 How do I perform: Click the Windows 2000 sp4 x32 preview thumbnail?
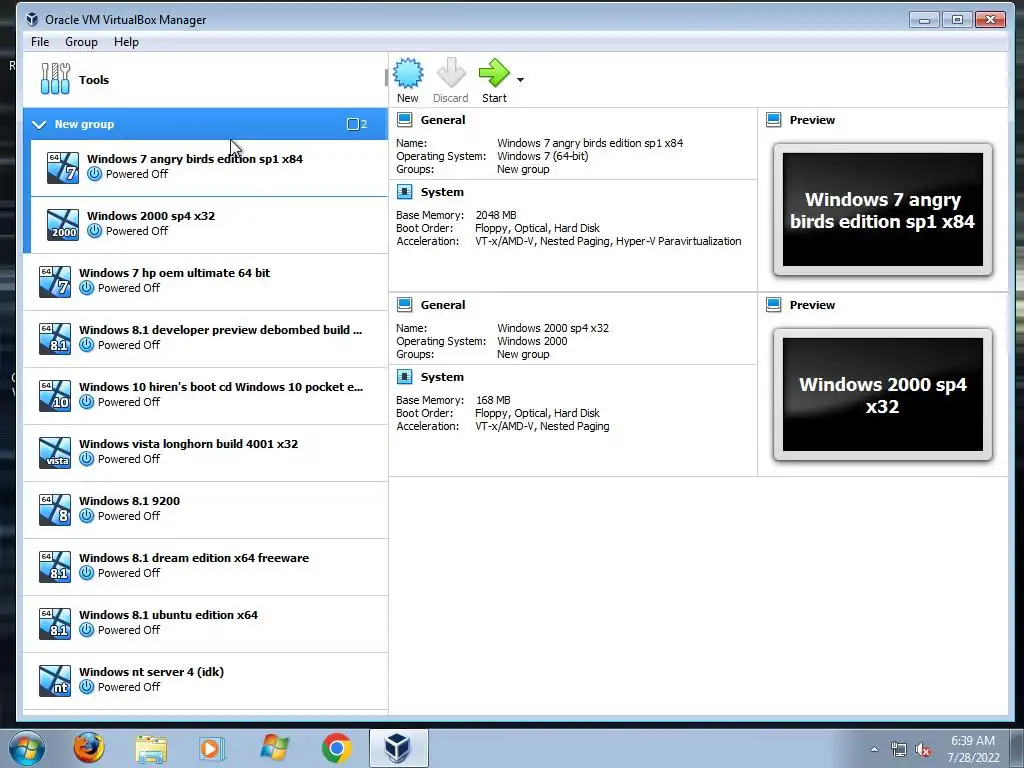pos(882,394)
